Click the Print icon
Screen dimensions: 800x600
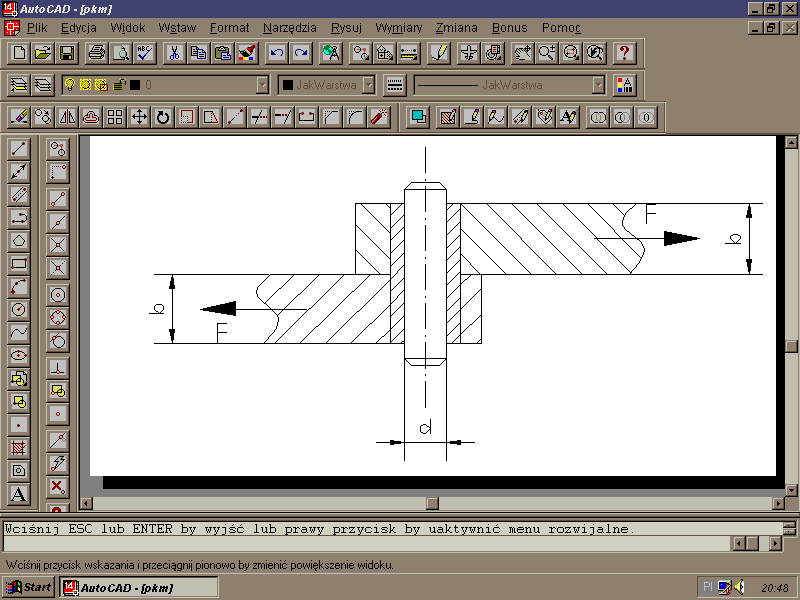pos(96,52)
